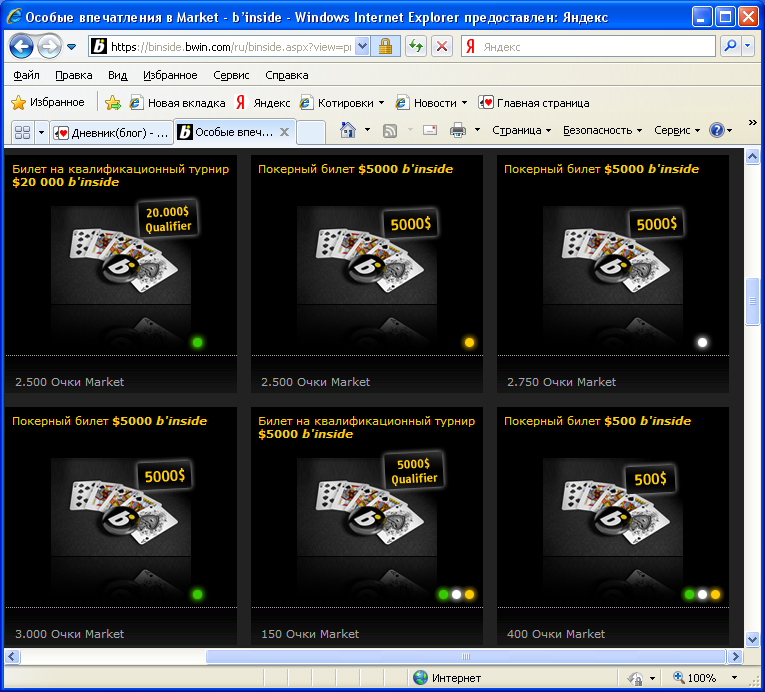Click the RSS feeds icon
Image resolution: width=765 pixels, height=692 pixels.
pos(389,130)
